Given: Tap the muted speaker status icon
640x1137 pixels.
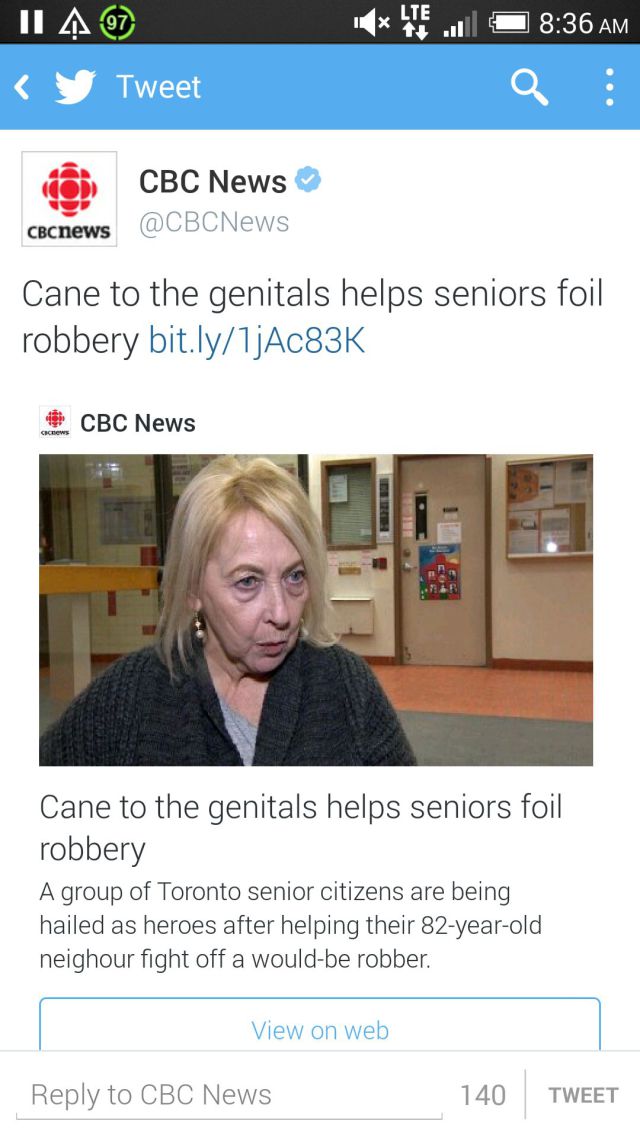Looking at the screenshot, I should [372, 24].
